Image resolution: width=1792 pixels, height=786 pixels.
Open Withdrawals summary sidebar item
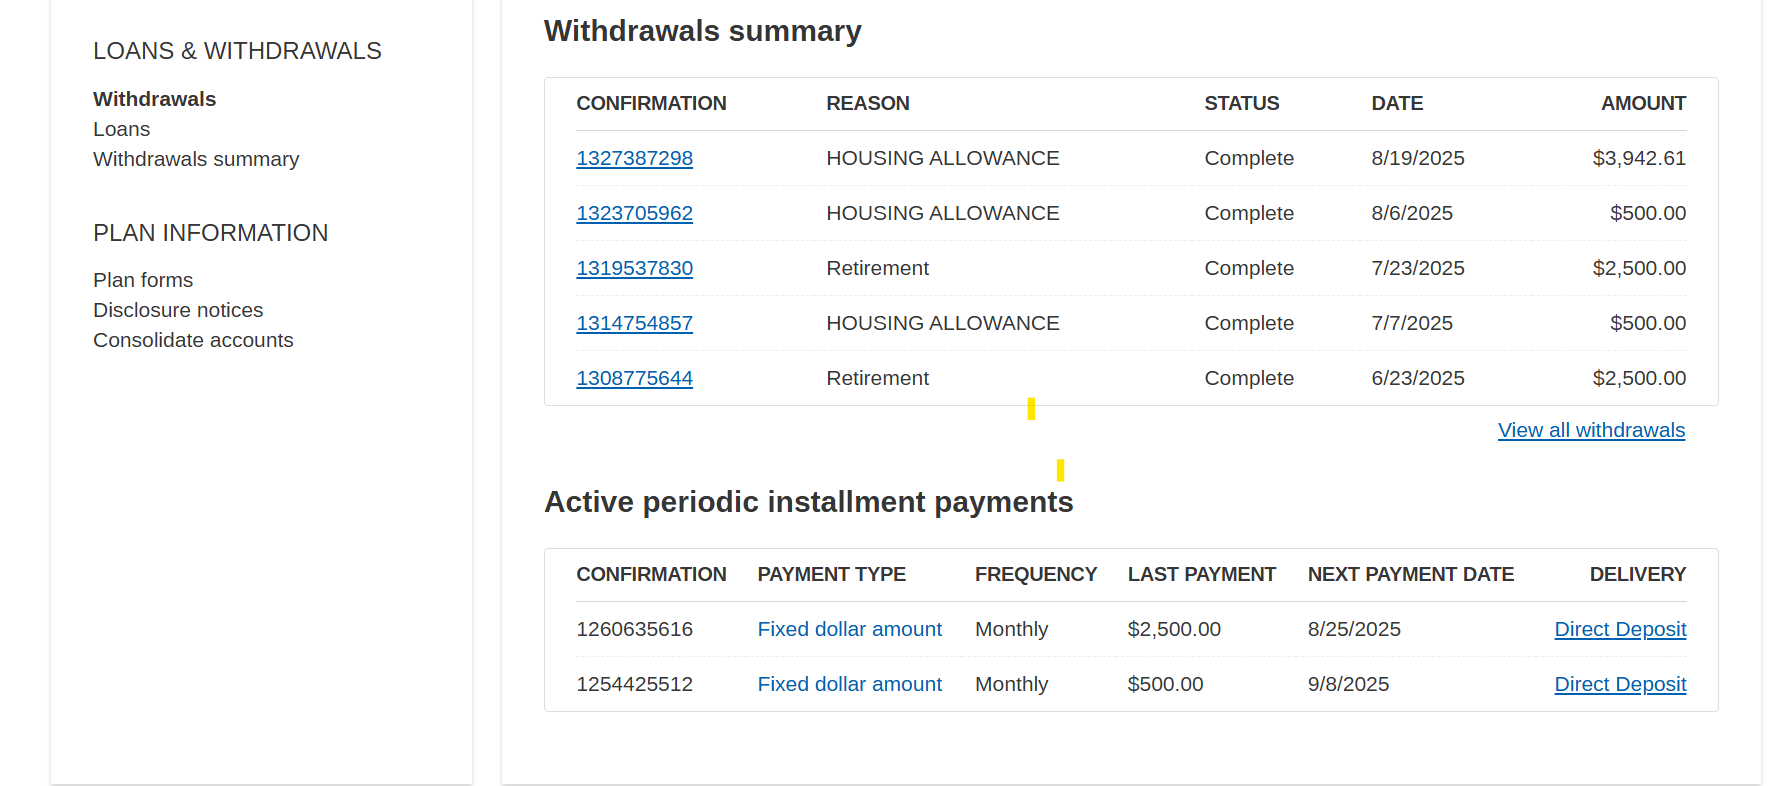196,159
